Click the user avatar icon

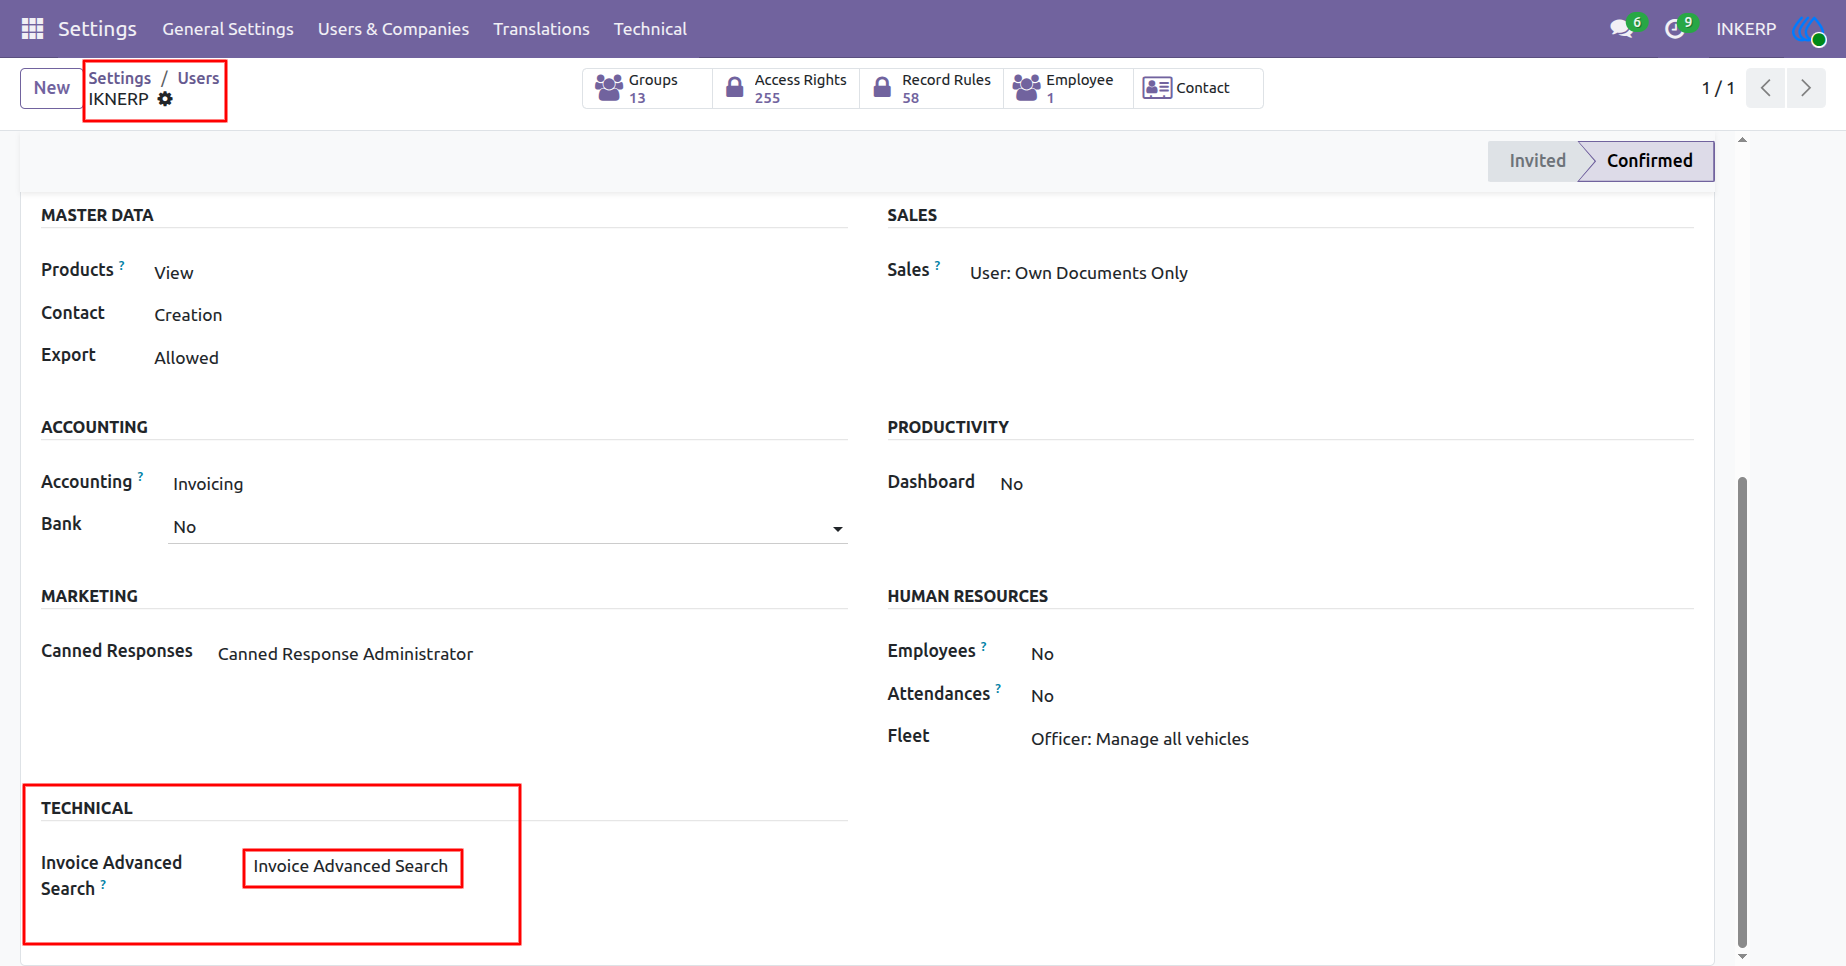[1808, 30]
